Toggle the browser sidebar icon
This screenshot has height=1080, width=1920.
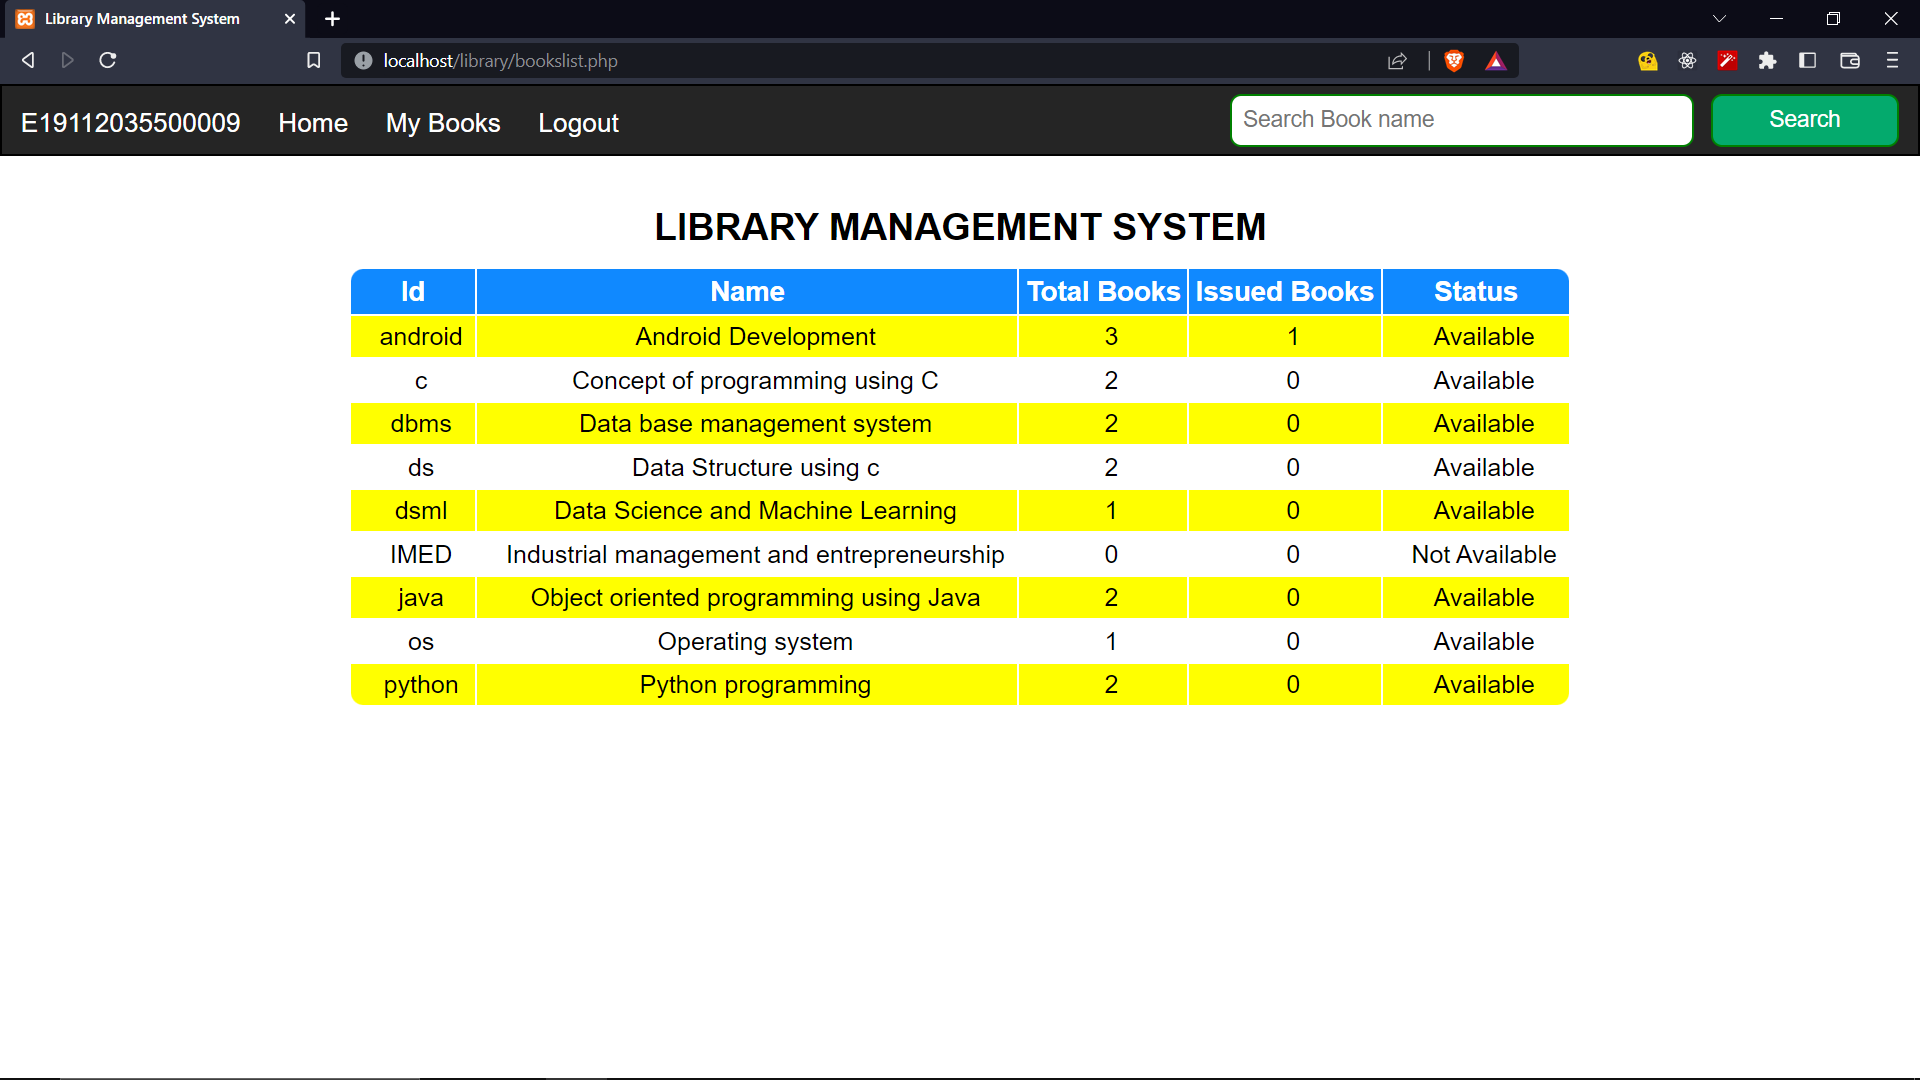coord(1808,60)
